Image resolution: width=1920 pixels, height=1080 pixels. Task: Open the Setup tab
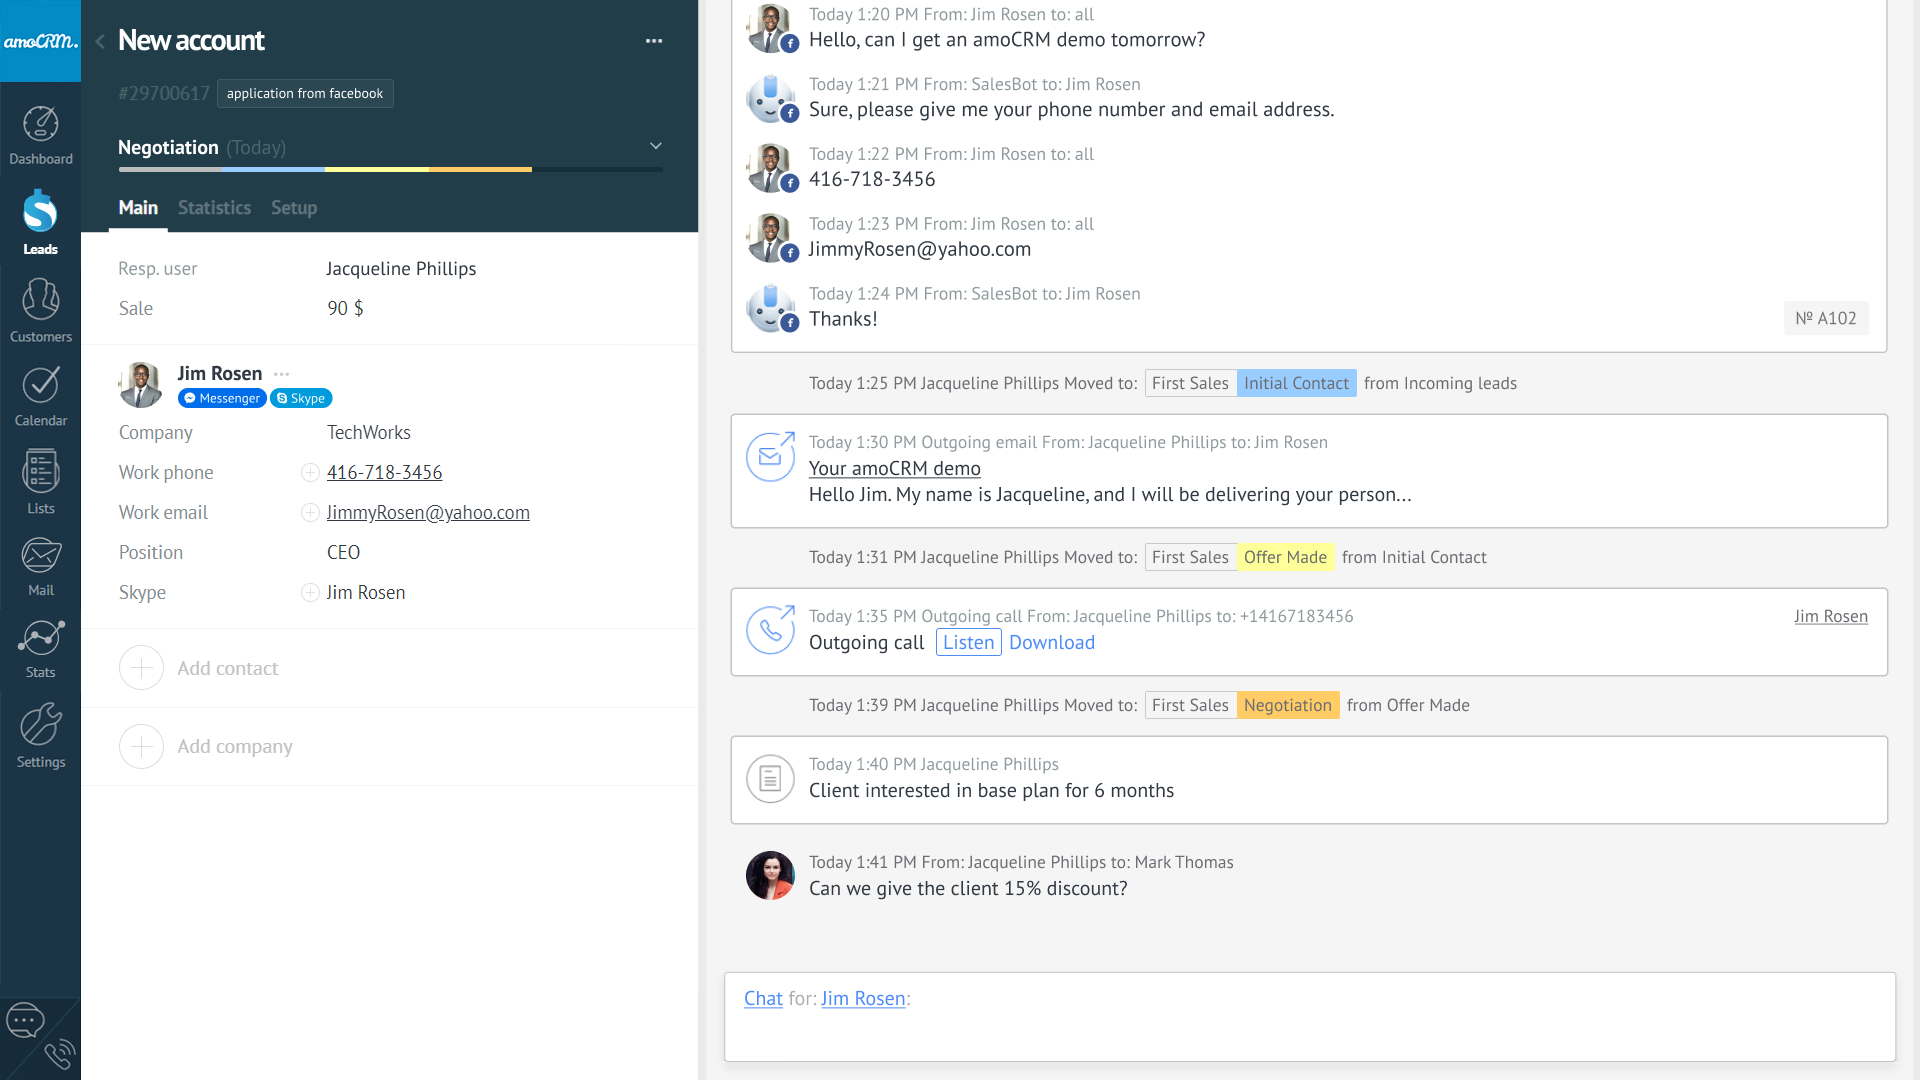[293, 208]
